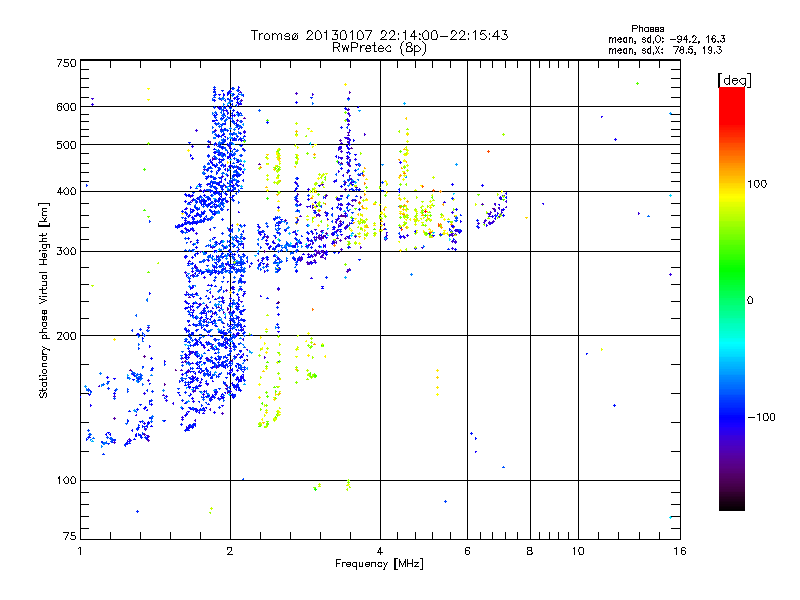Click the colorbar tick label '100'
This screenshot has width=800, height=600.
757,184
